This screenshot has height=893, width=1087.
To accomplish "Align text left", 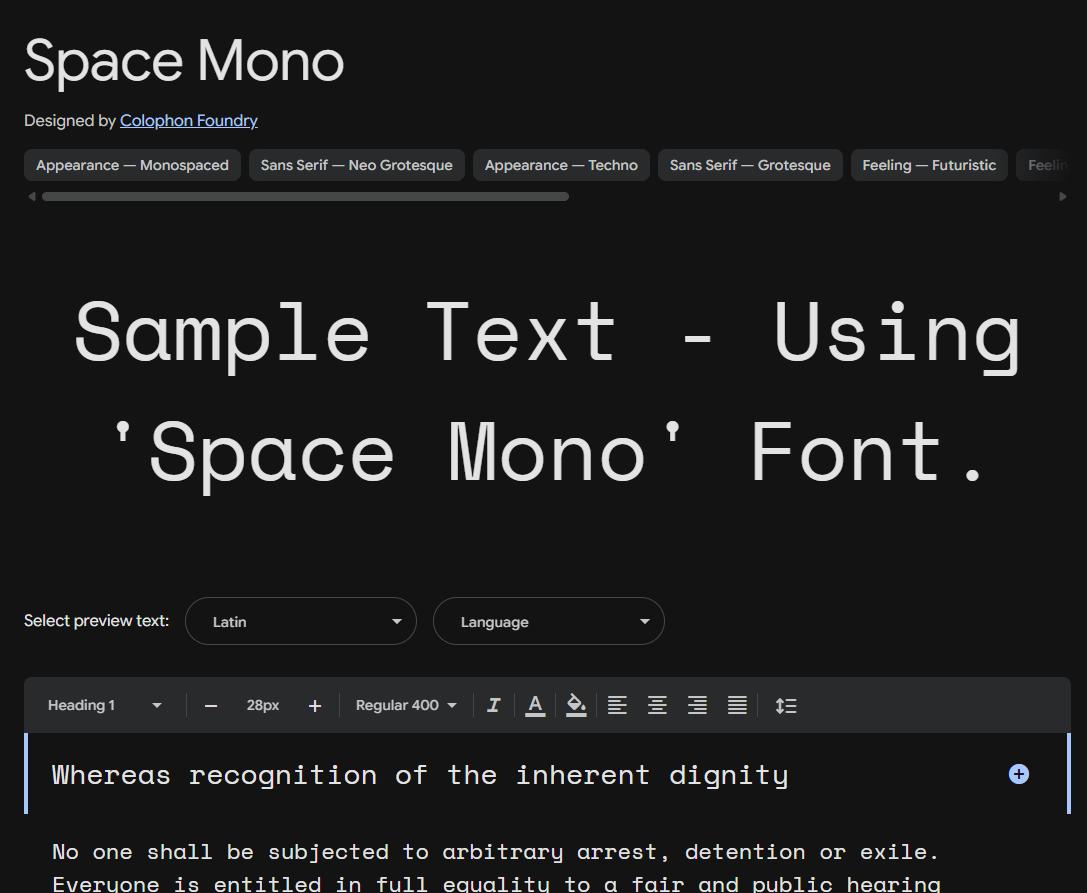I will [617, 706].
